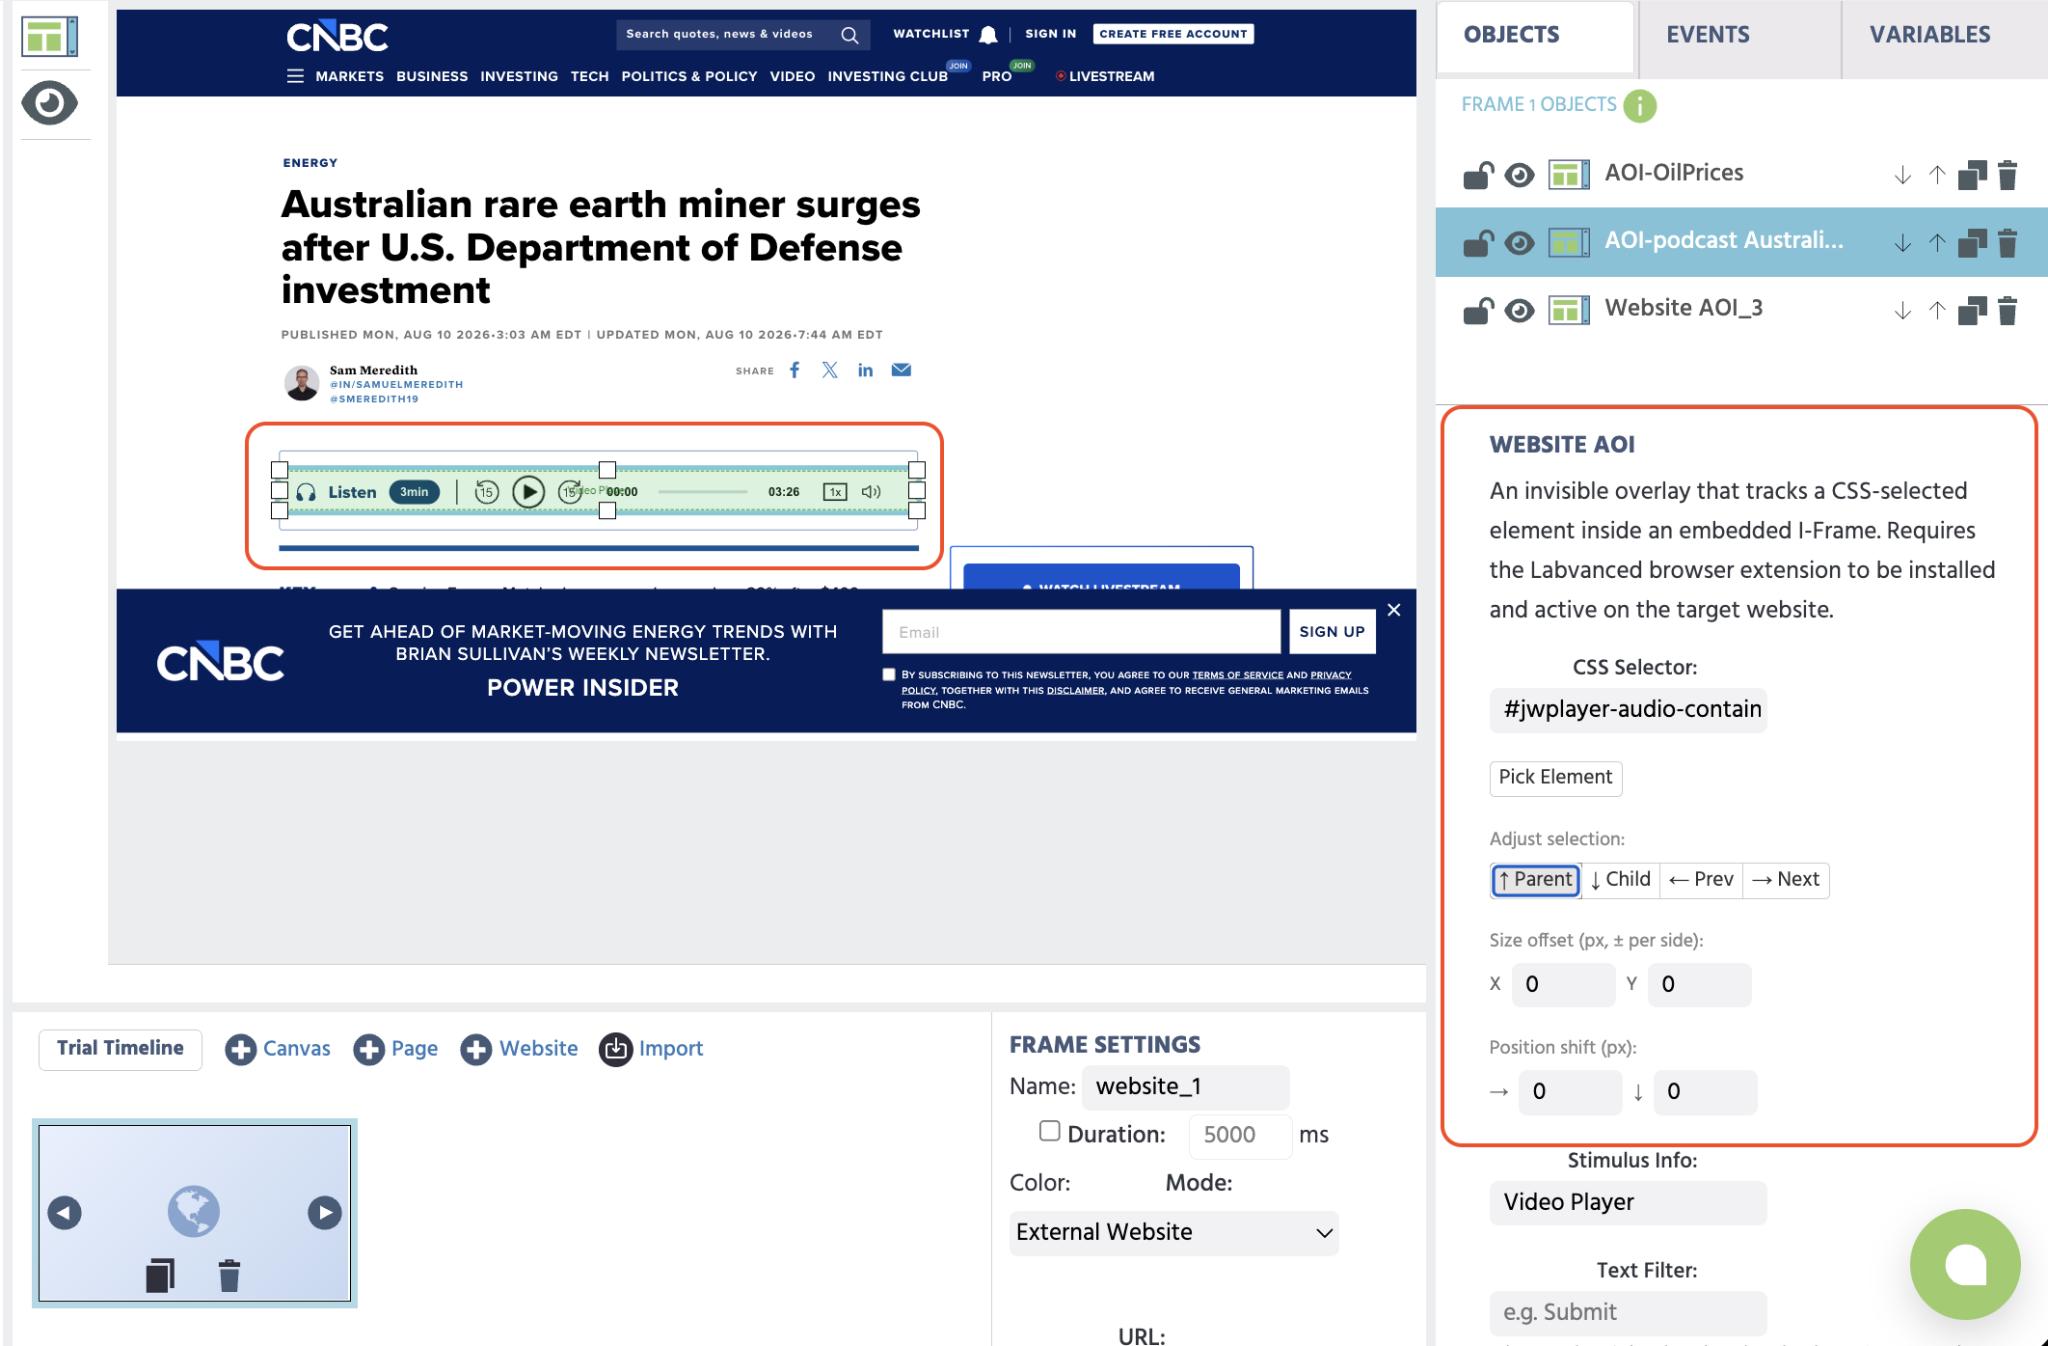Screen dimensions: 2048x1346
Task: Toggle lock on Website AOI_3 object
Action: [x=1478, y=311]
